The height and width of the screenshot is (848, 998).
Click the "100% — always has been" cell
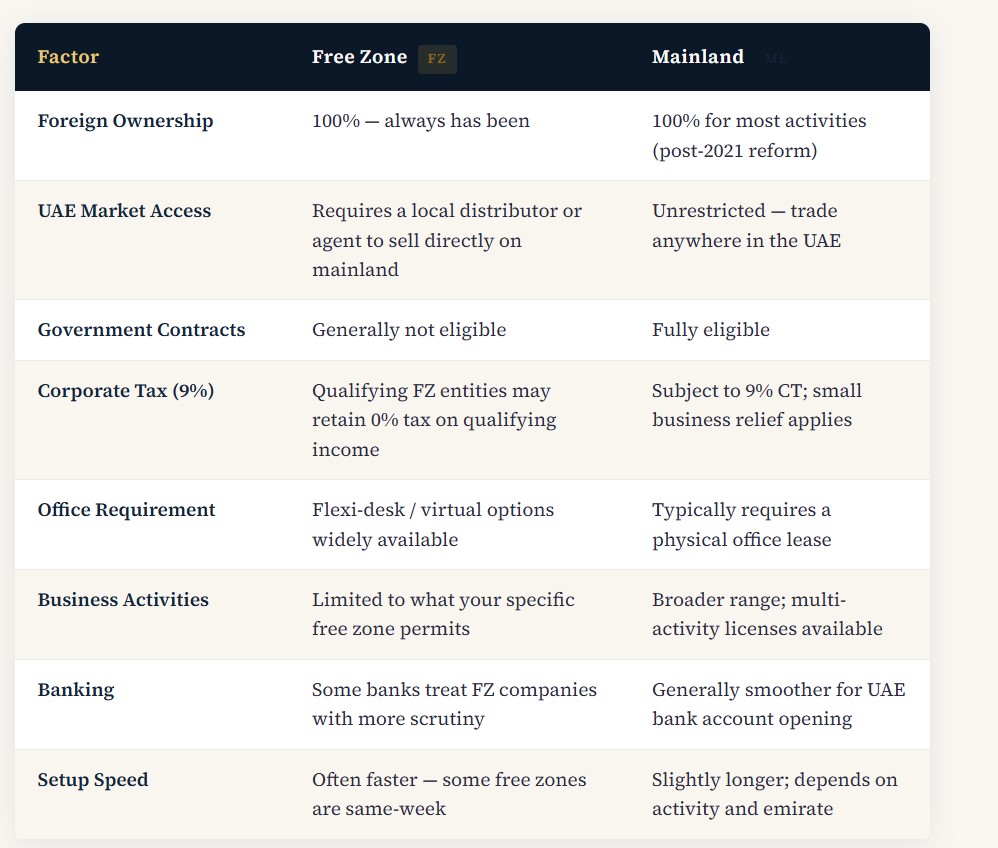[420, 121]
